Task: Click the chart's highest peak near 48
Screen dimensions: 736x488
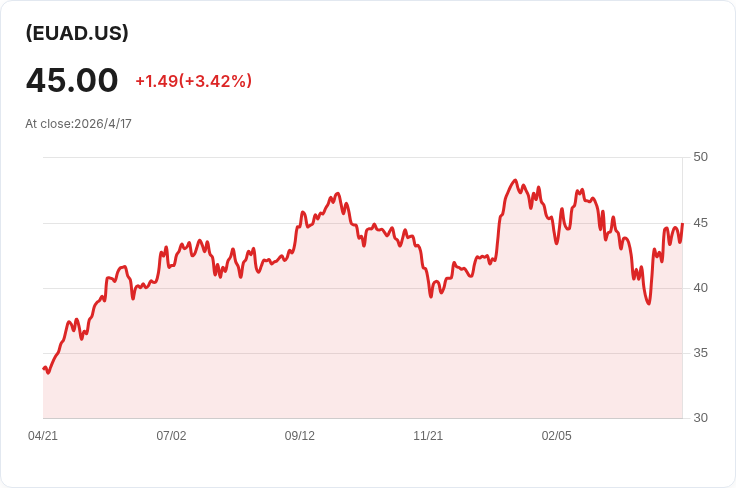Action: click(515, 180)
